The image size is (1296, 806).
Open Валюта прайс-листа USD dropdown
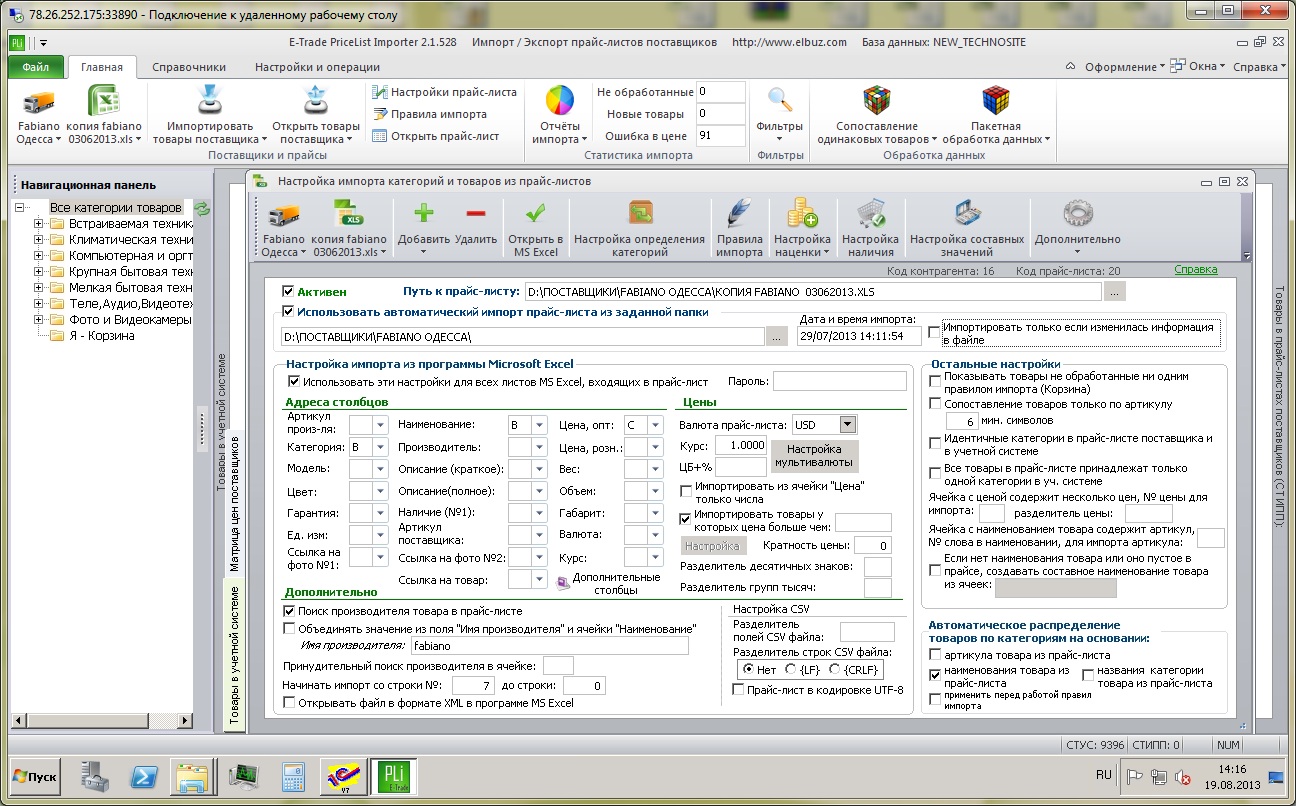click(849, 424)
